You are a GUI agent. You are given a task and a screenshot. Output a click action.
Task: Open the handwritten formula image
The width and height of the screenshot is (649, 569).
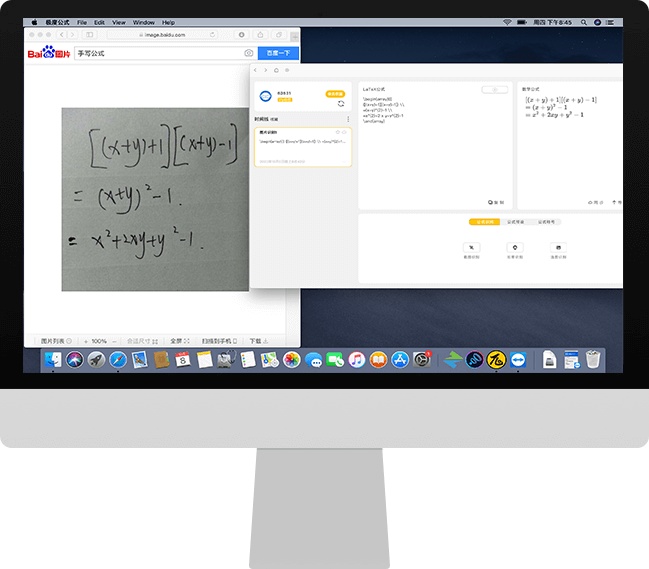click(155, 199)
